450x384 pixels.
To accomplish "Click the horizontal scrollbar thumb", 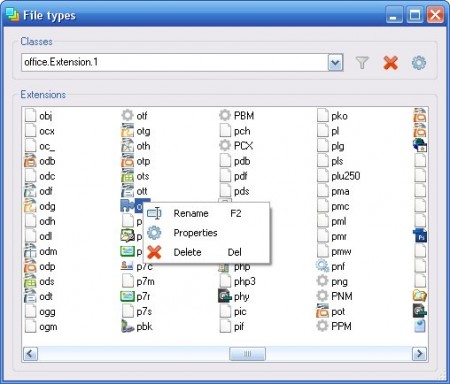I will 247,354.
